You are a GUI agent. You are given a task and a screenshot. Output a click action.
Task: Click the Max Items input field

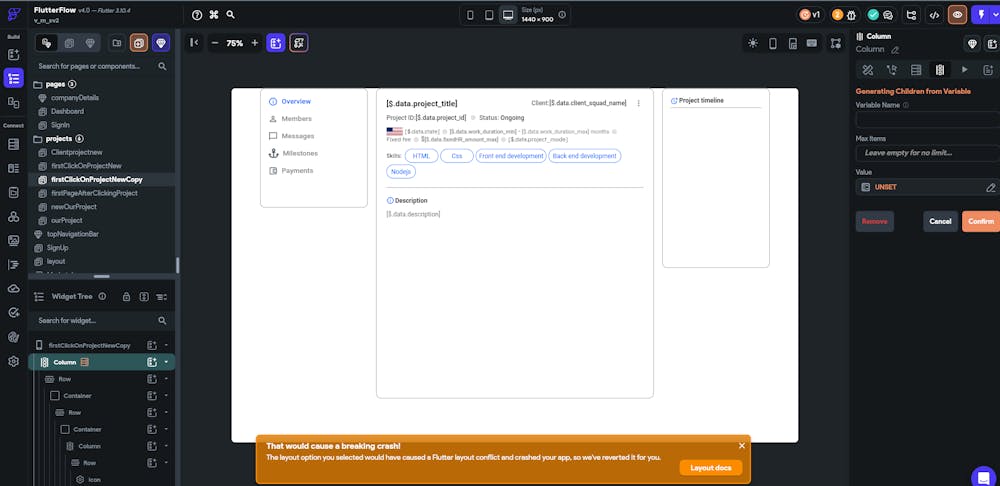pyautogui.click(x=926, y=153)
